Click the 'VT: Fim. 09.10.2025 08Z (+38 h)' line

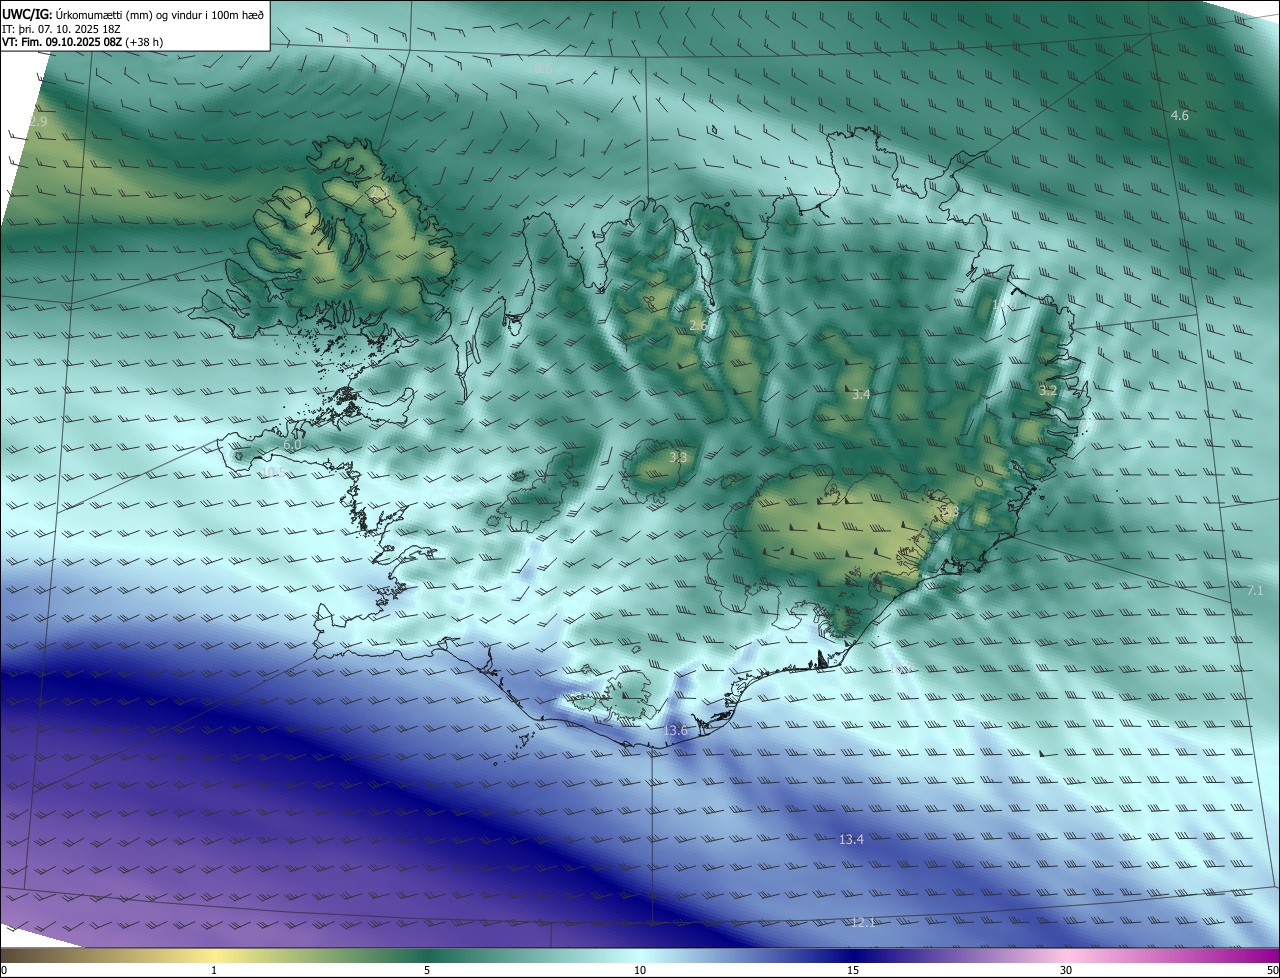pyautogui.click(x=82, y=43)
